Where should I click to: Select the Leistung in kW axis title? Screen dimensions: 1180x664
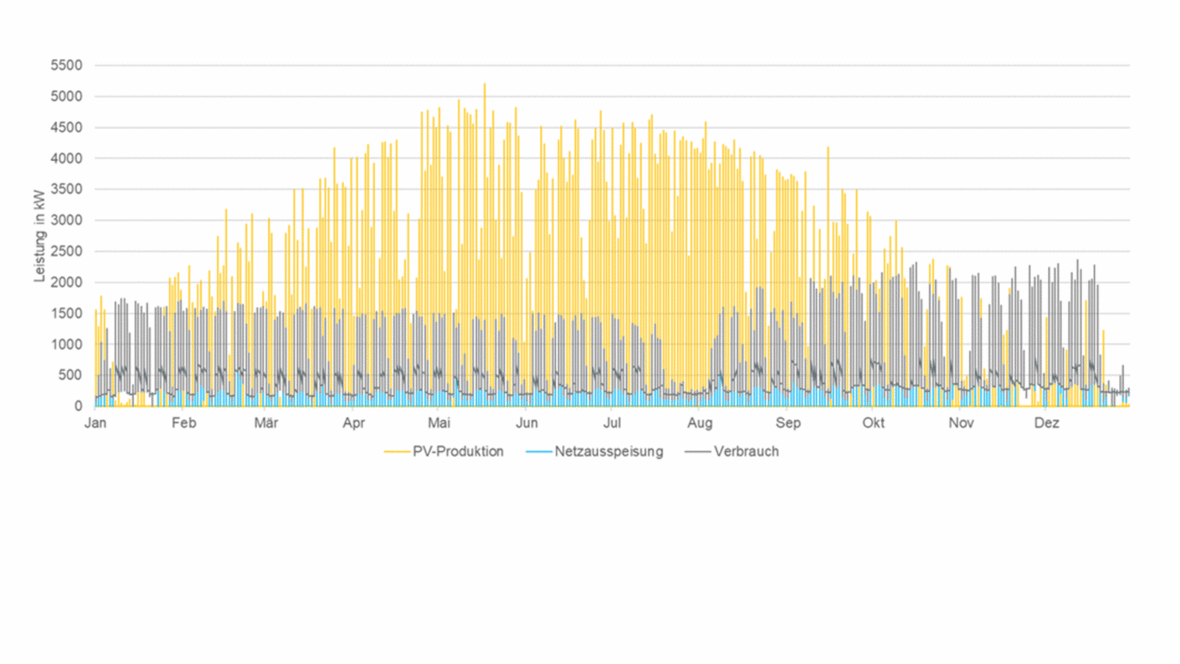click(x=41, y=236)
